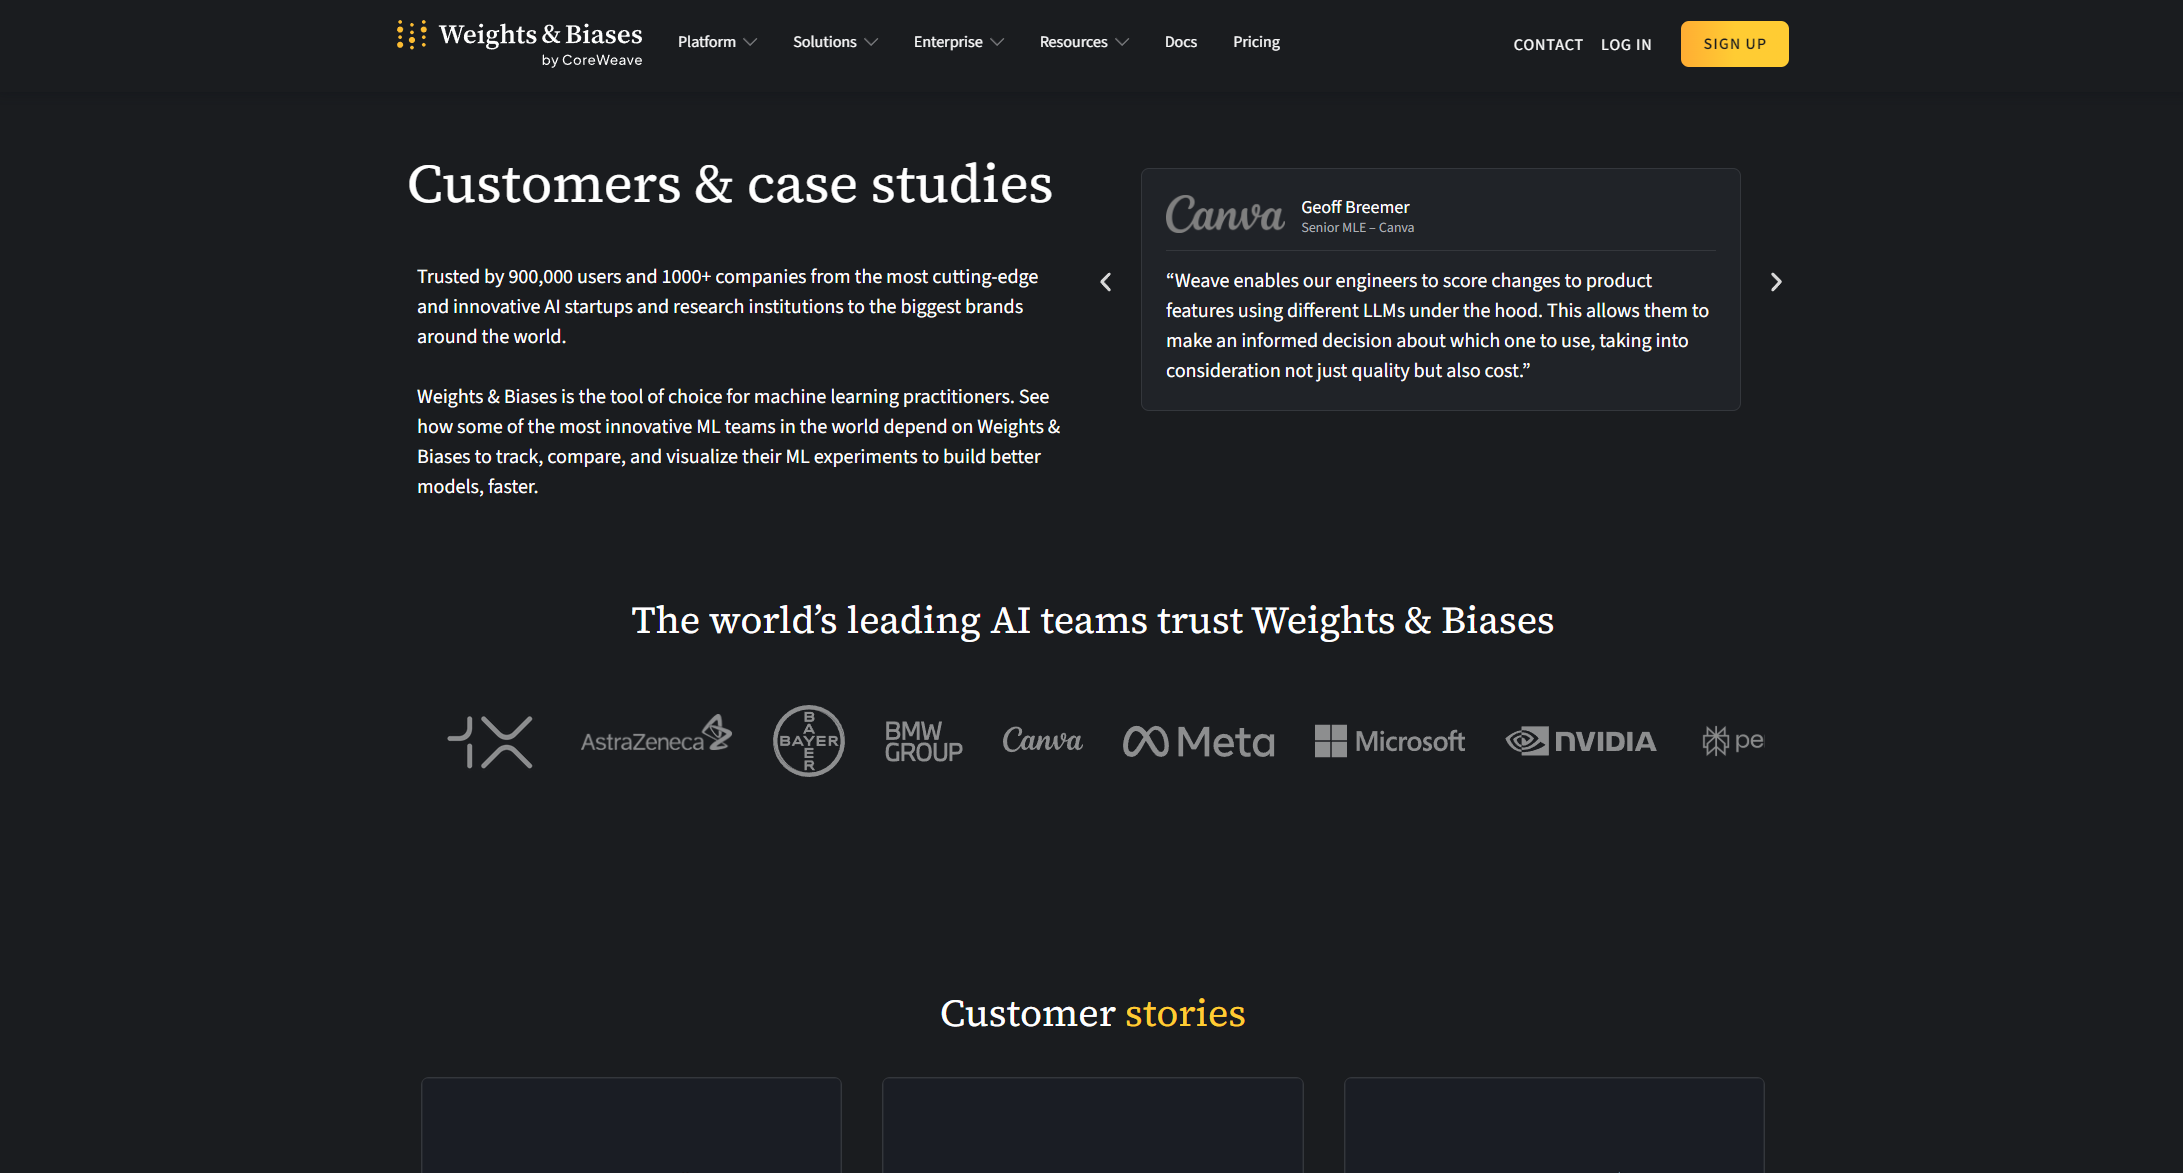Image resolution: width=2183 pixels, height=1173 pixels.
Task: Expand the Solutions menu
Action: [x=835, y=42]
